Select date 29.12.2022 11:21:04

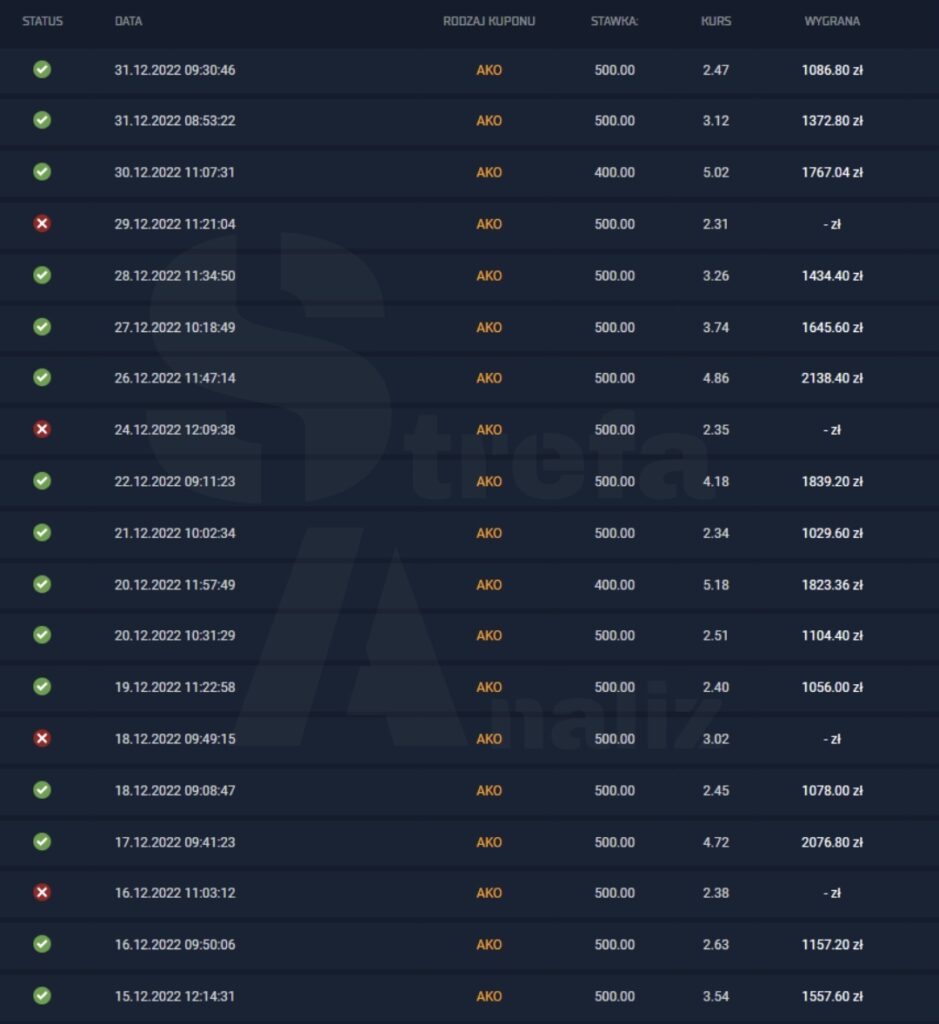pyautogui.click(x=175, y=224)
